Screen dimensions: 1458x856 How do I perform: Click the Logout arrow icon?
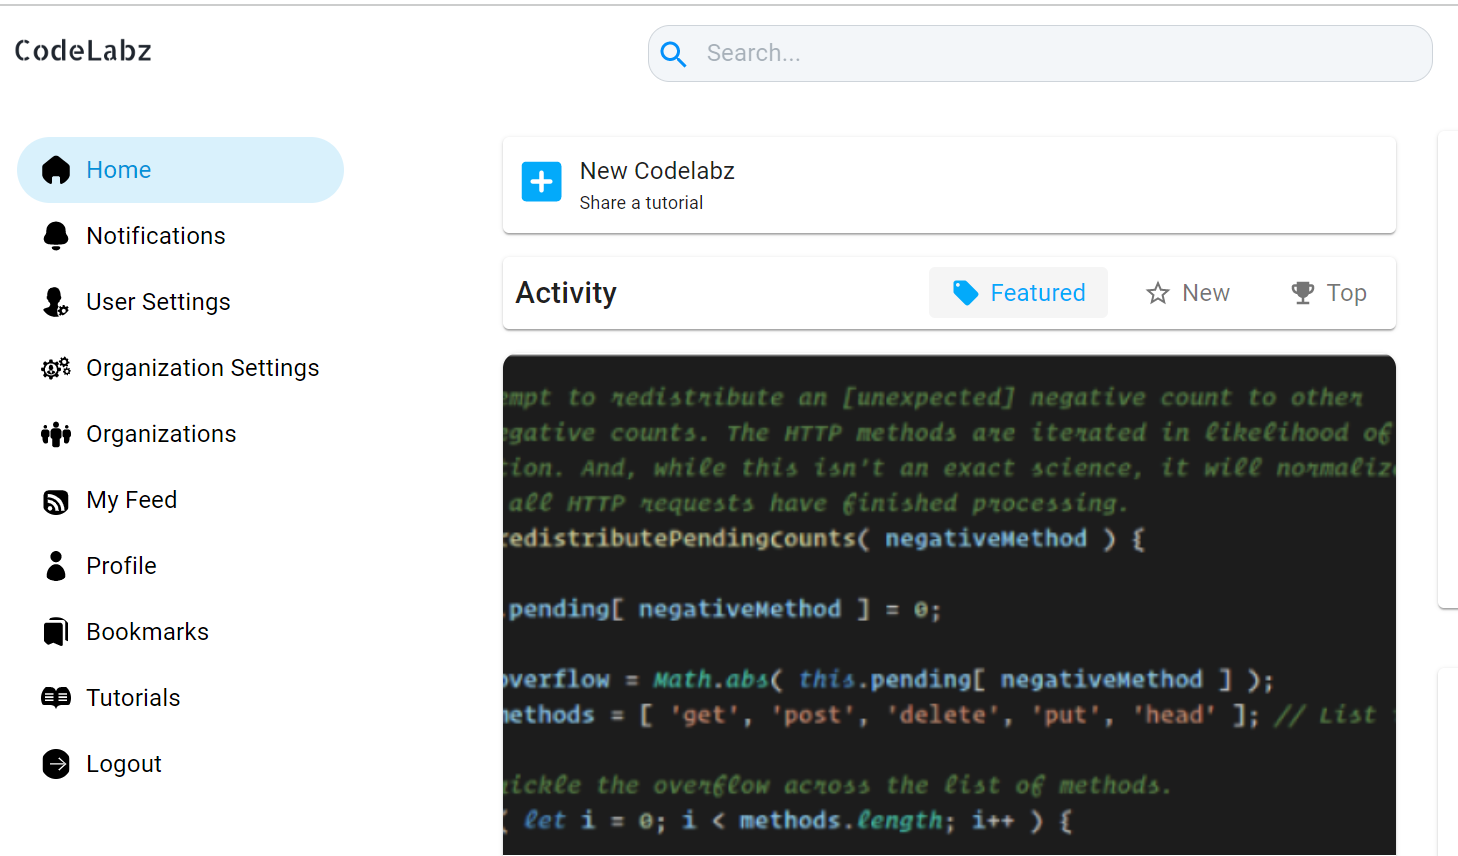56,763
